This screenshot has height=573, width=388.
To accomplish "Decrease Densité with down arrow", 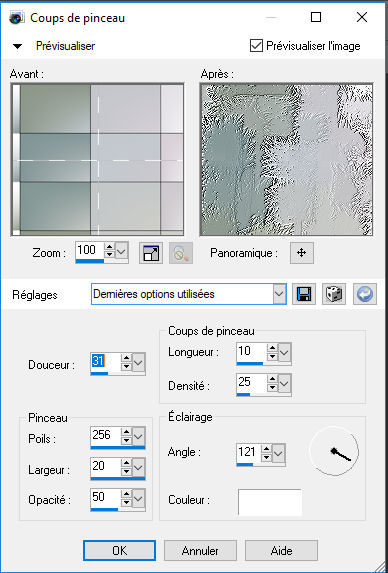I will 272,388.
